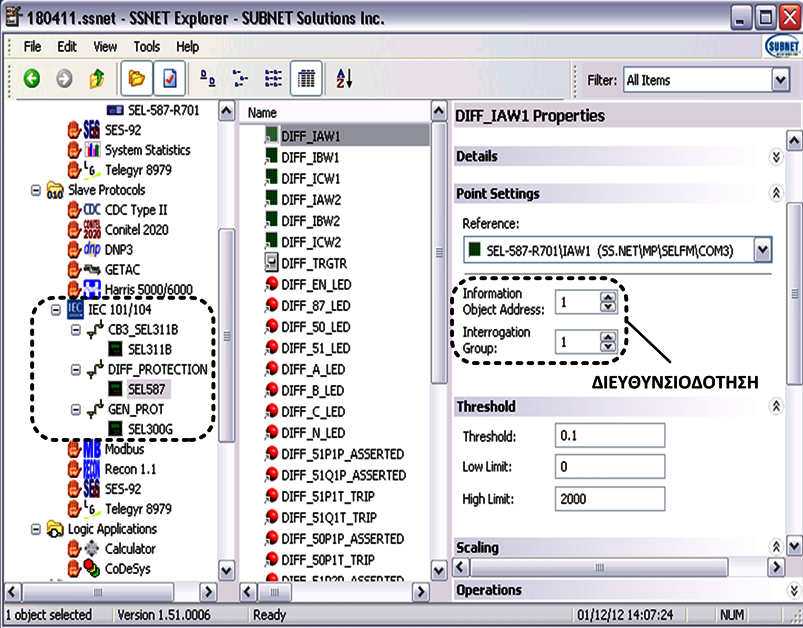Screen dimensions: 803x628
Task: Open the Edit menu
Action: tap(67, 47)
